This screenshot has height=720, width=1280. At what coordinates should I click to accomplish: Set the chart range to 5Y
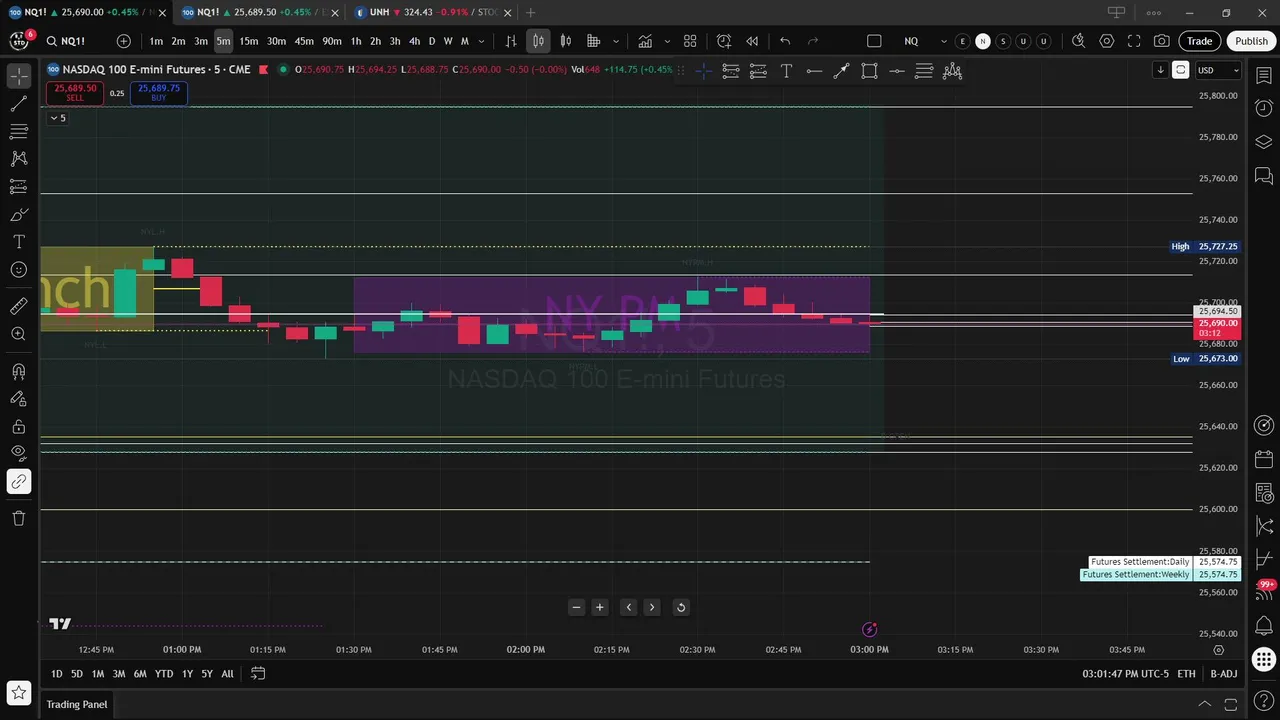coord(207,674)
